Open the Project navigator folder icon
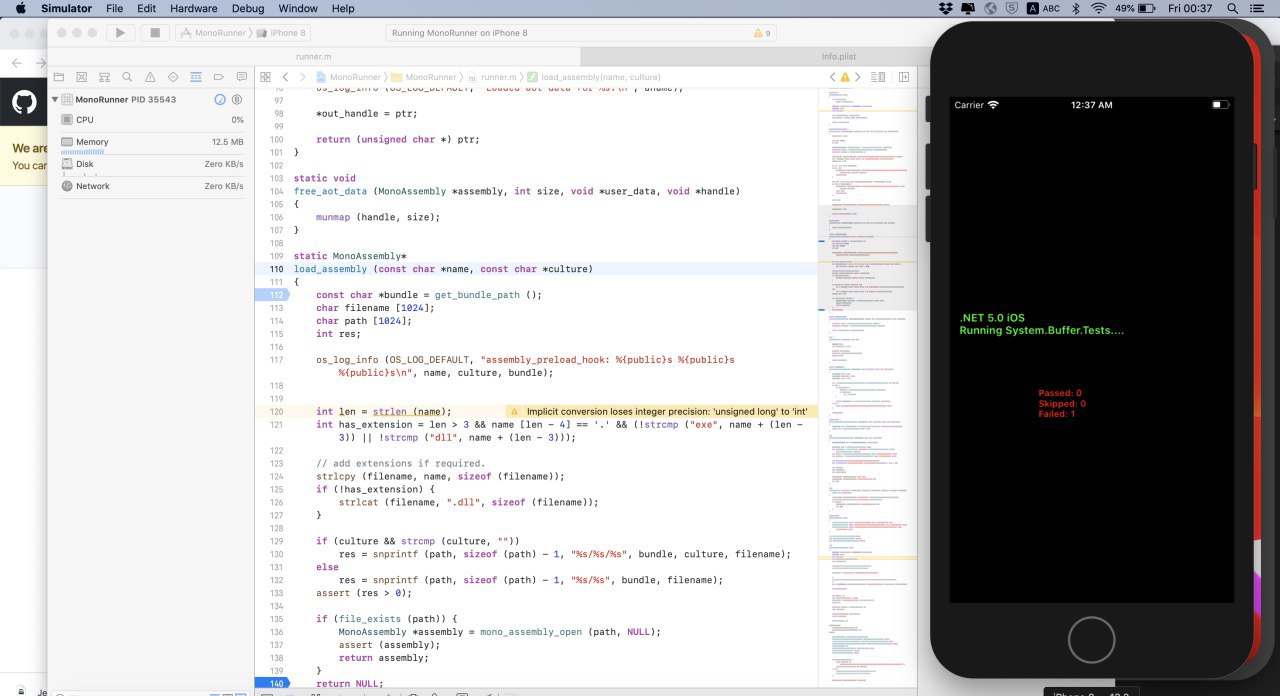Viewport: 1280px width, 696px height. (x=58, y=77)
